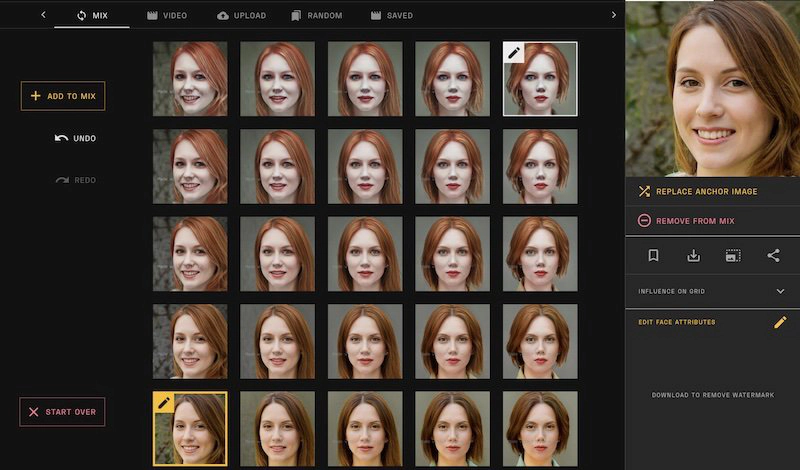Select second row, fifth column face thumbnail
Screen dimensions: 800x470
(x=540, y=166)
